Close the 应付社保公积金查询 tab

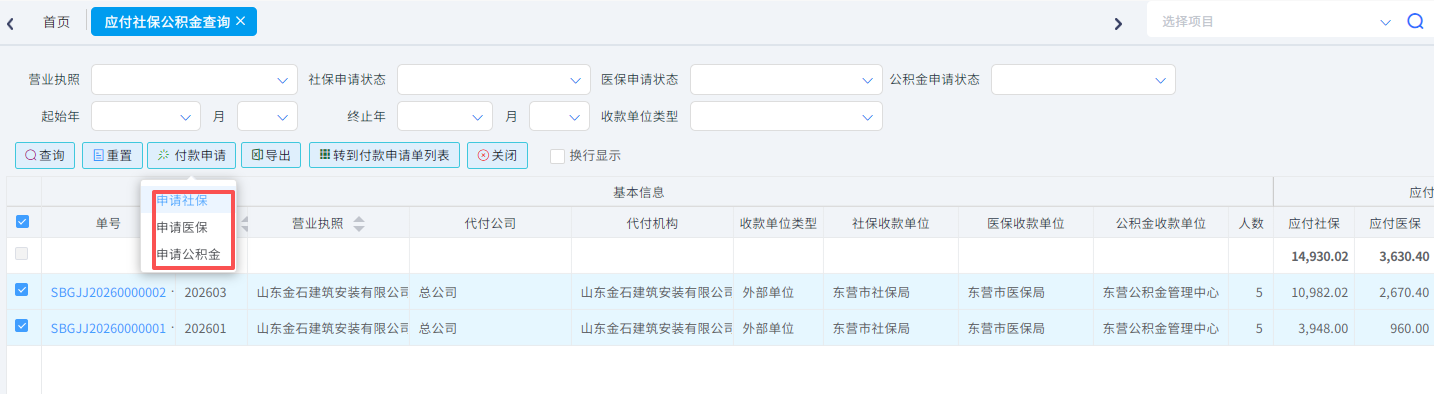pyautogui.click(x=240, y=21)
